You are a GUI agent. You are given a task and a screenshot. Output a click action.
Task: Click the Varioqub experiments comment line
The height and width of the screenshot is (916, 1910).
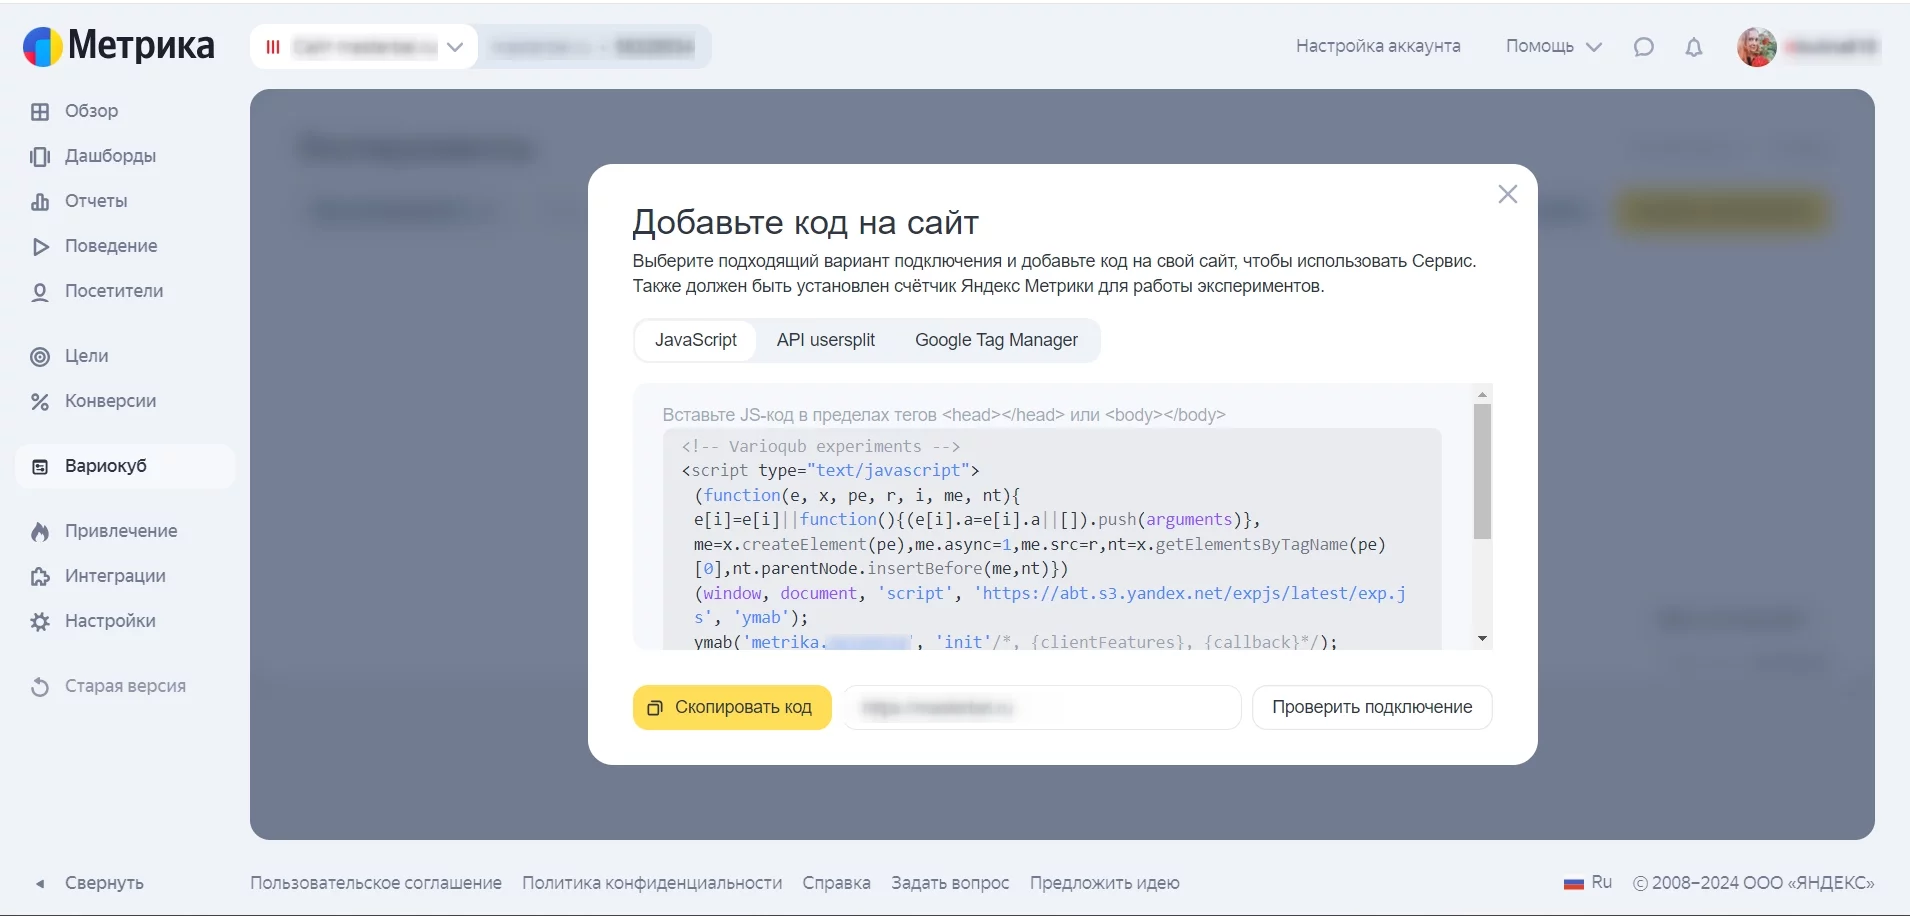821,446
